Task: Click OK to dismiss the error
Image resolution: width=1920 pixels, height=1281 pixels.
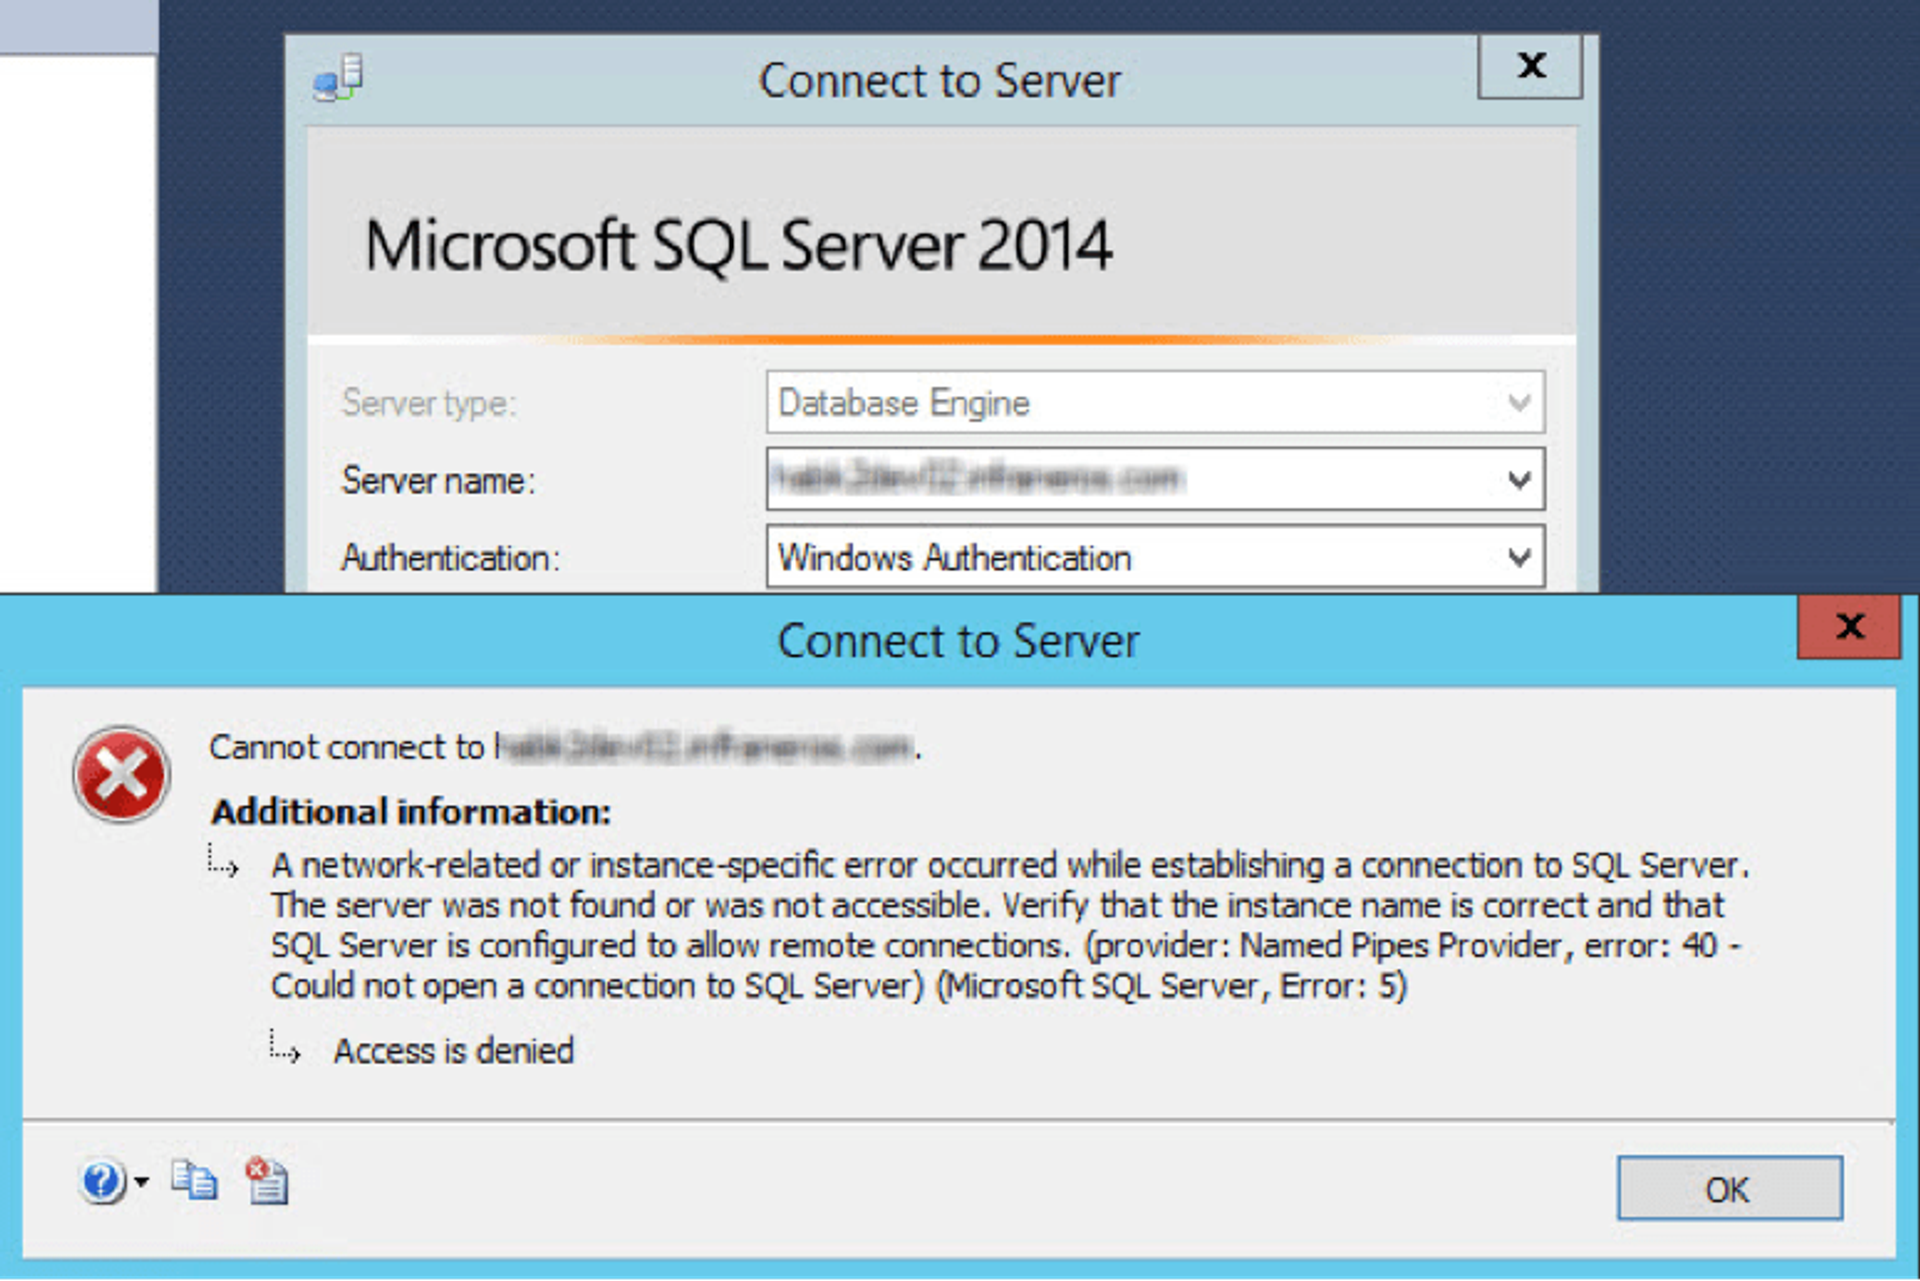Action: (x=1728, y=1189)
